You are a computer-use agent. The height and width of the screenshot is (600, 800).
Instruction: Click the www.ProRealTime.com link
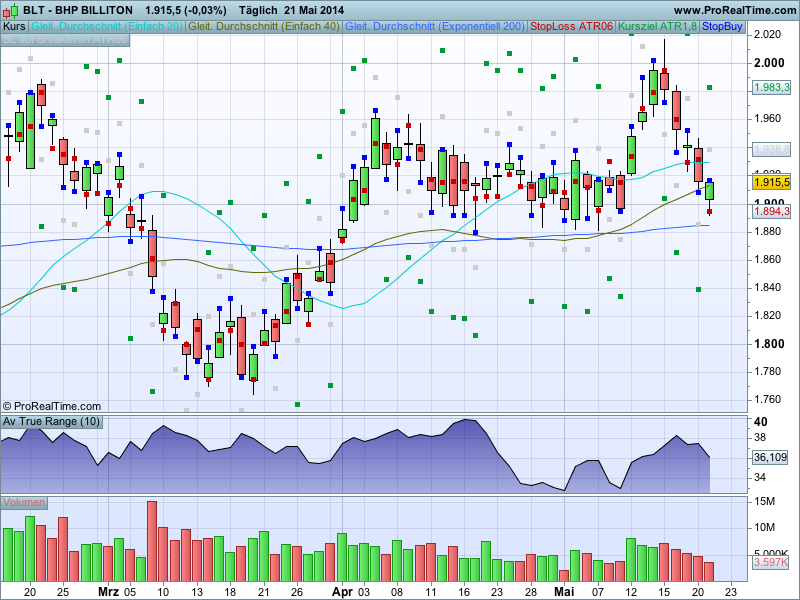point(734,10)
